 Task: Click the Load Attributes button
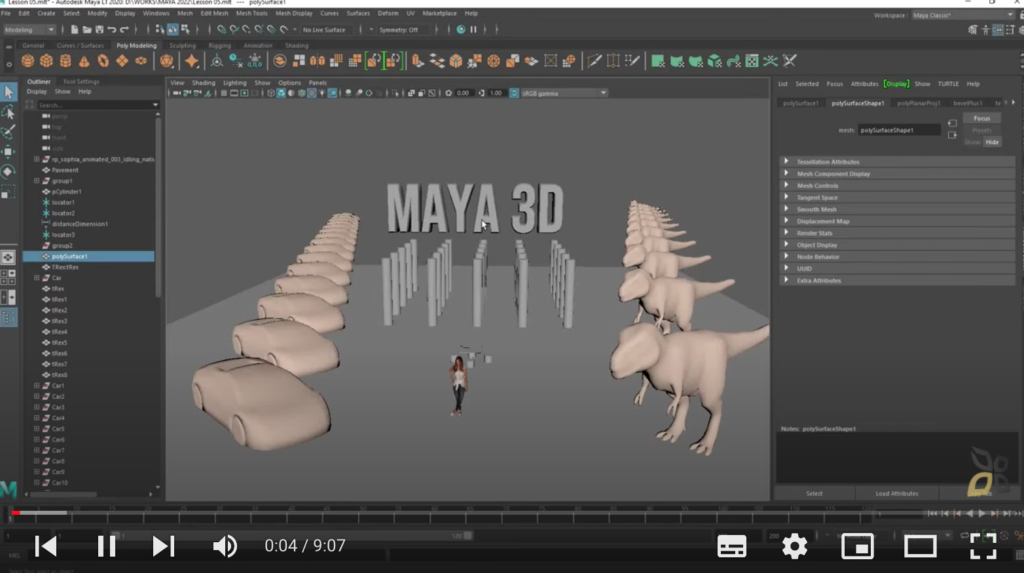897,494
